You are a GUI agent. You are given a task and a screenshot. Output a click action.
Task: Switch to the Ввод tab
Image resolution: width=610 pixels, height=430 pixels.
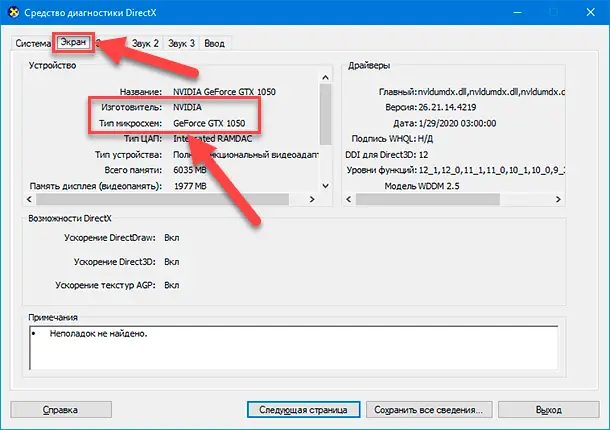coord(215,43)
